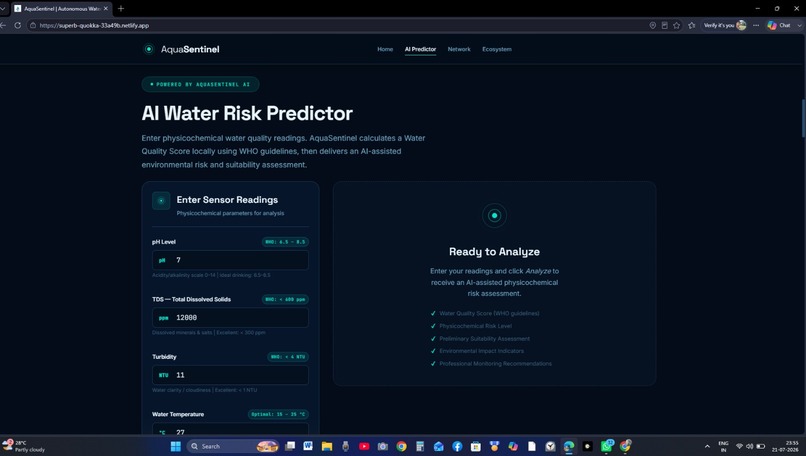
Task: Click the taskbar Search box
Action: 233,446
